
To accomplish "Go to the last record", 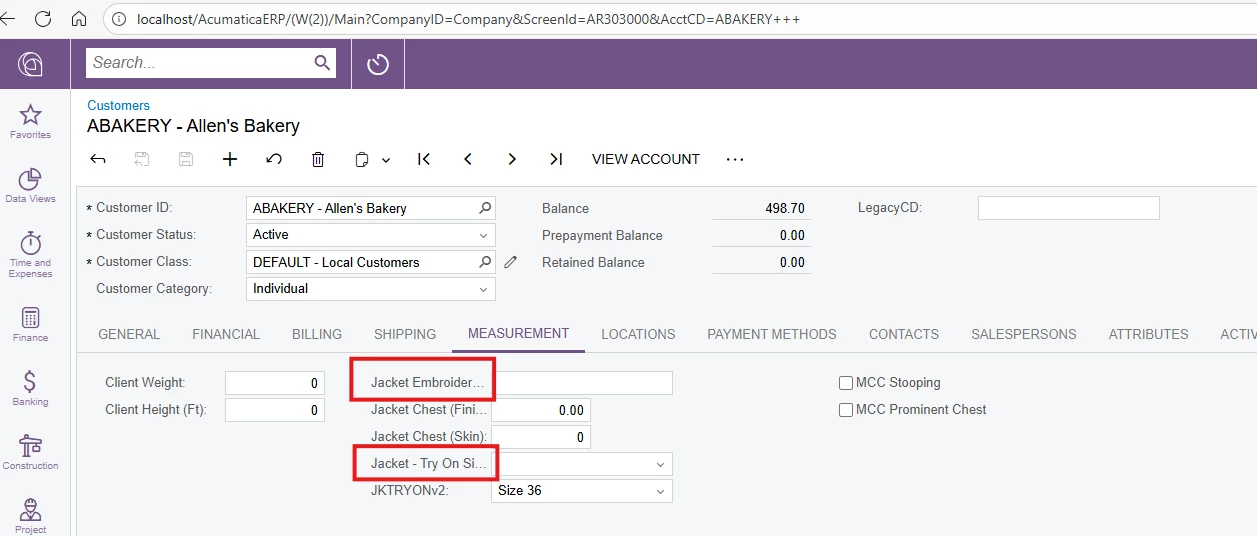I will click(x=556, y=159).
